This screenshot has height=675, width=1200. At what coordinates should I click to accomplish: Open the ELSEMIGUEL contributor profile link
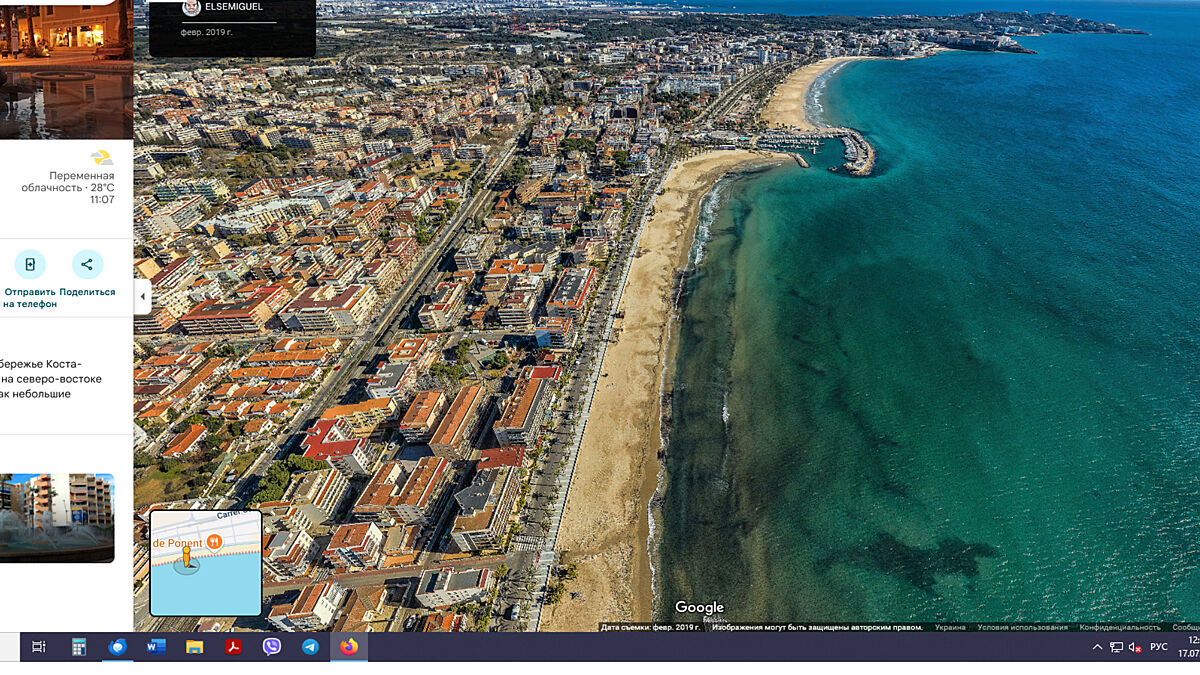(x=234, y=7)
